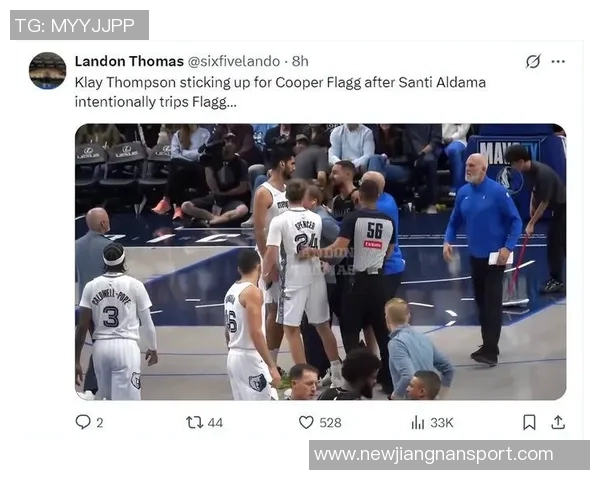Viewport: 600px width, 480px height.
Task: Like the tweet with heart icon
Action: (x=306, y=423)
